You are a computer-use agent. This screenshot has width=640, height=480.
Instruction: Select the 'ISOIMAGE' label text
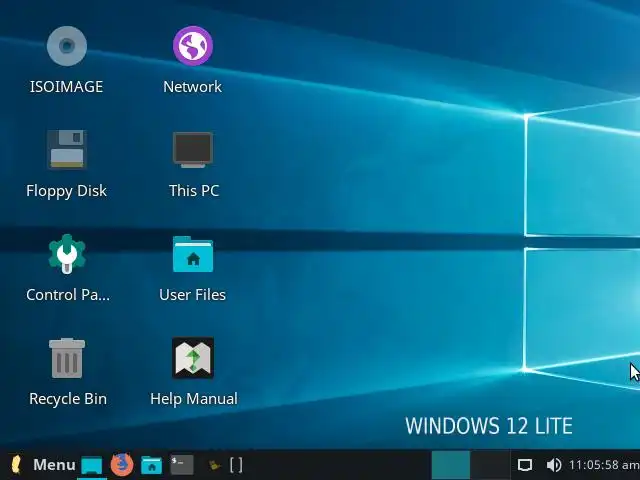(x=67, y=87)
